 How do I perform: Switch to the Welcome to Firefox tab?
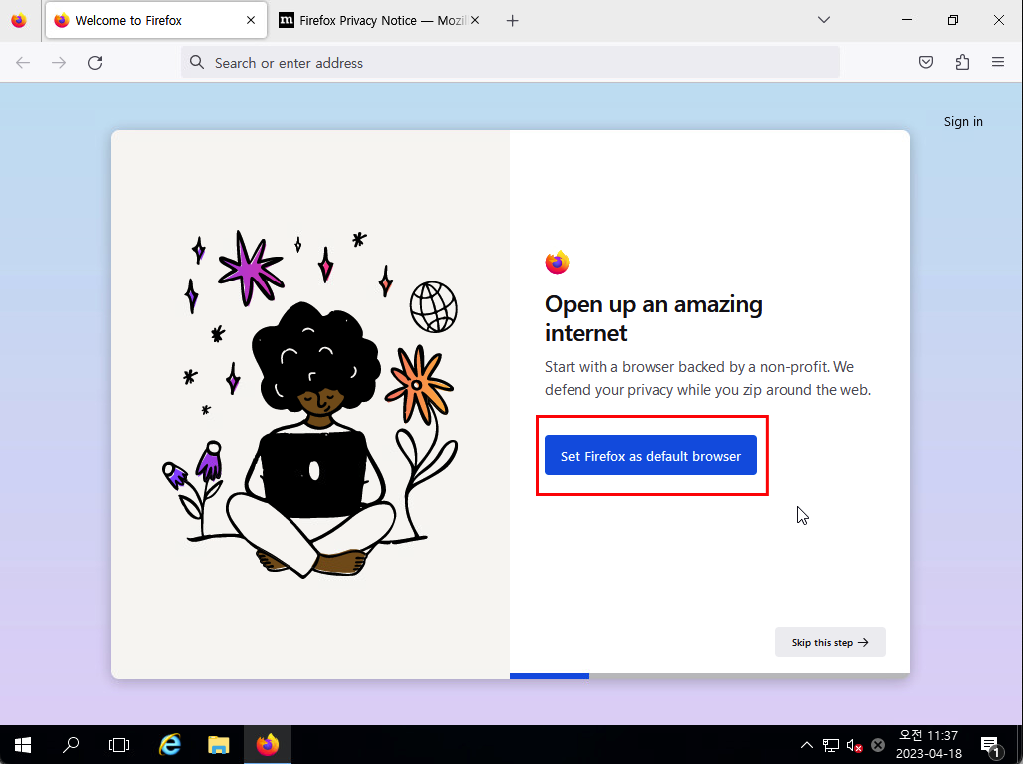coord(157,20)
